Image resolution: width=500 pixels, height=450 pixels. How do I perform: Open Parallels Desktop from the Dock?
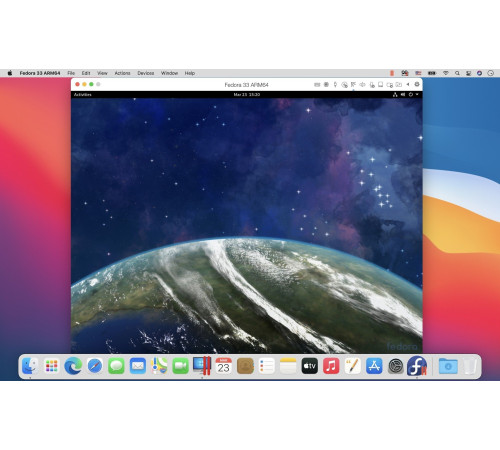coord(202,366)
